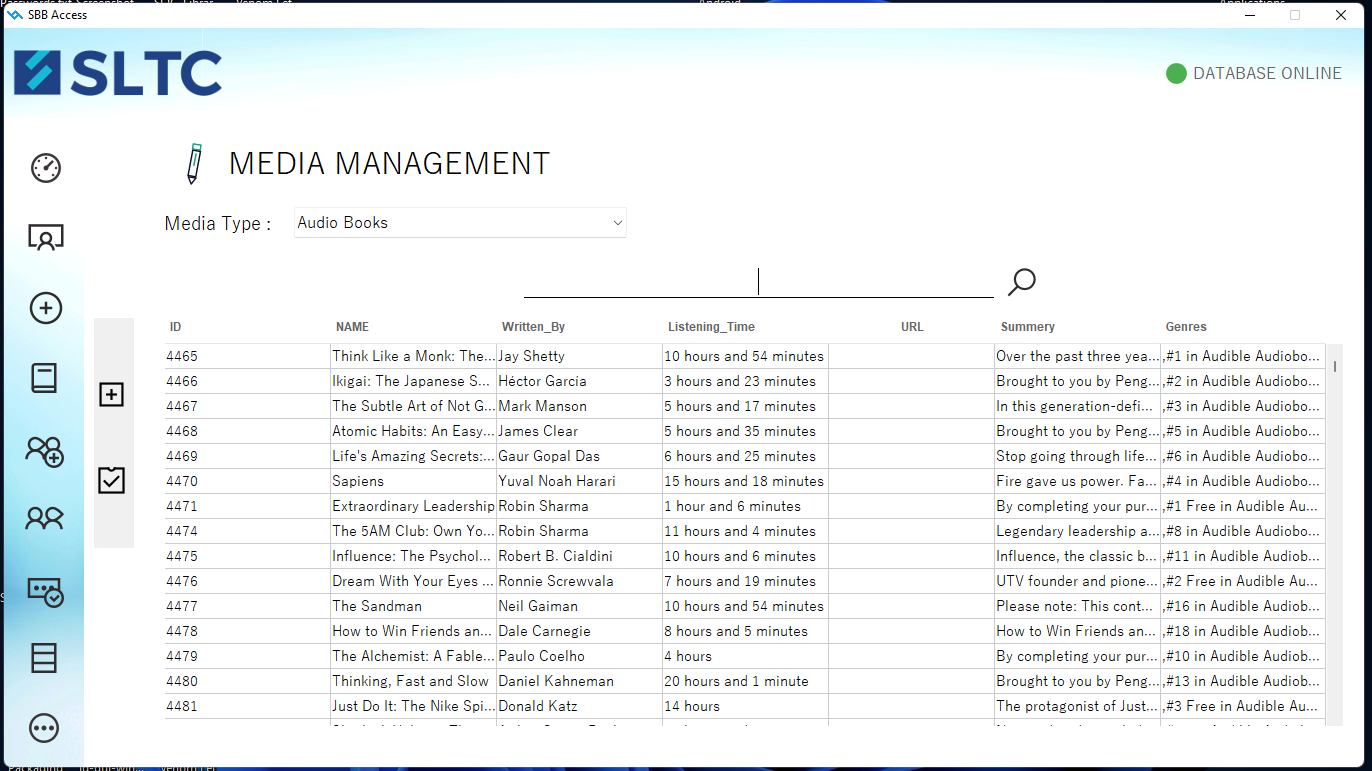
Task: Click name cell 'Sapiens'
Action: tap(414, 481)
